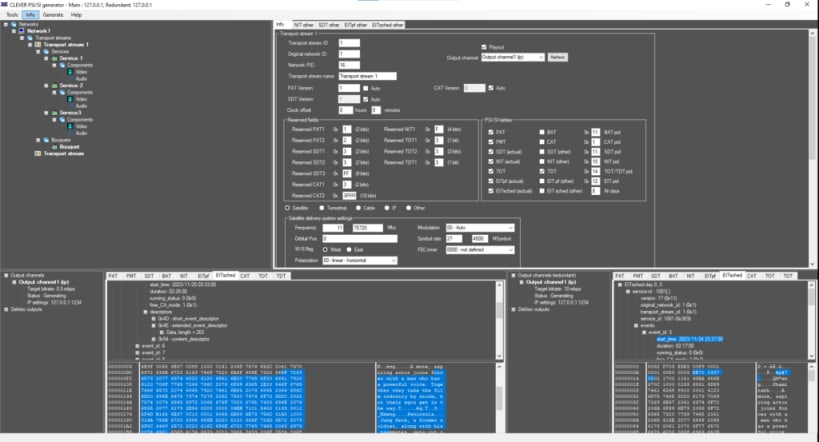Click the Video component icon under Service 2
The image size is (819, 442).
pyautogui.click(x=70, y=99)
